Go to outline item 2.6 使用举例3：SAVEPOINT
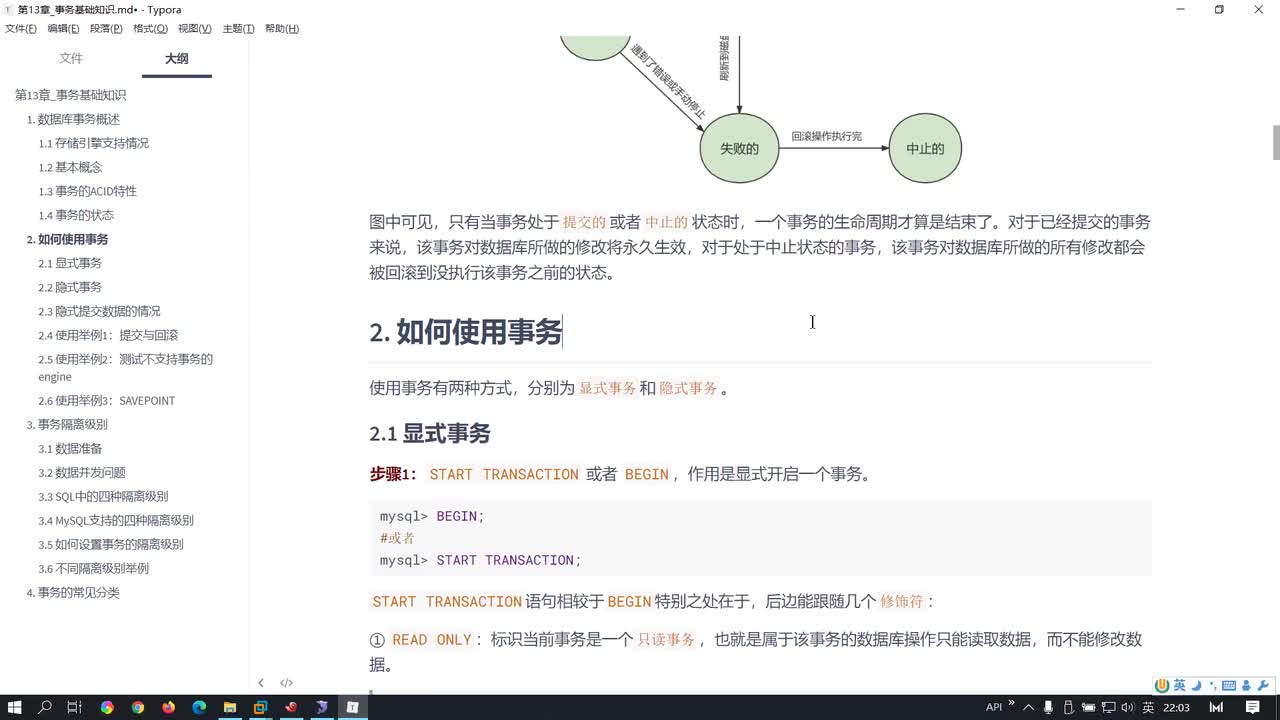This screenshot has height=720, width=1280. pos(106,401)
